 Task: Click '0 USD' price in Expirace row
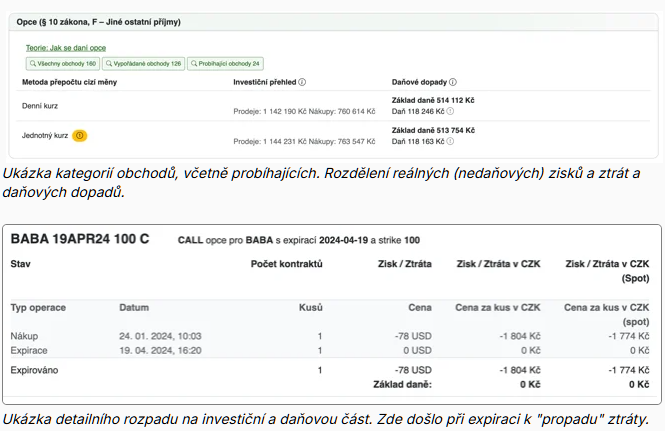click(x=417, y=350)
